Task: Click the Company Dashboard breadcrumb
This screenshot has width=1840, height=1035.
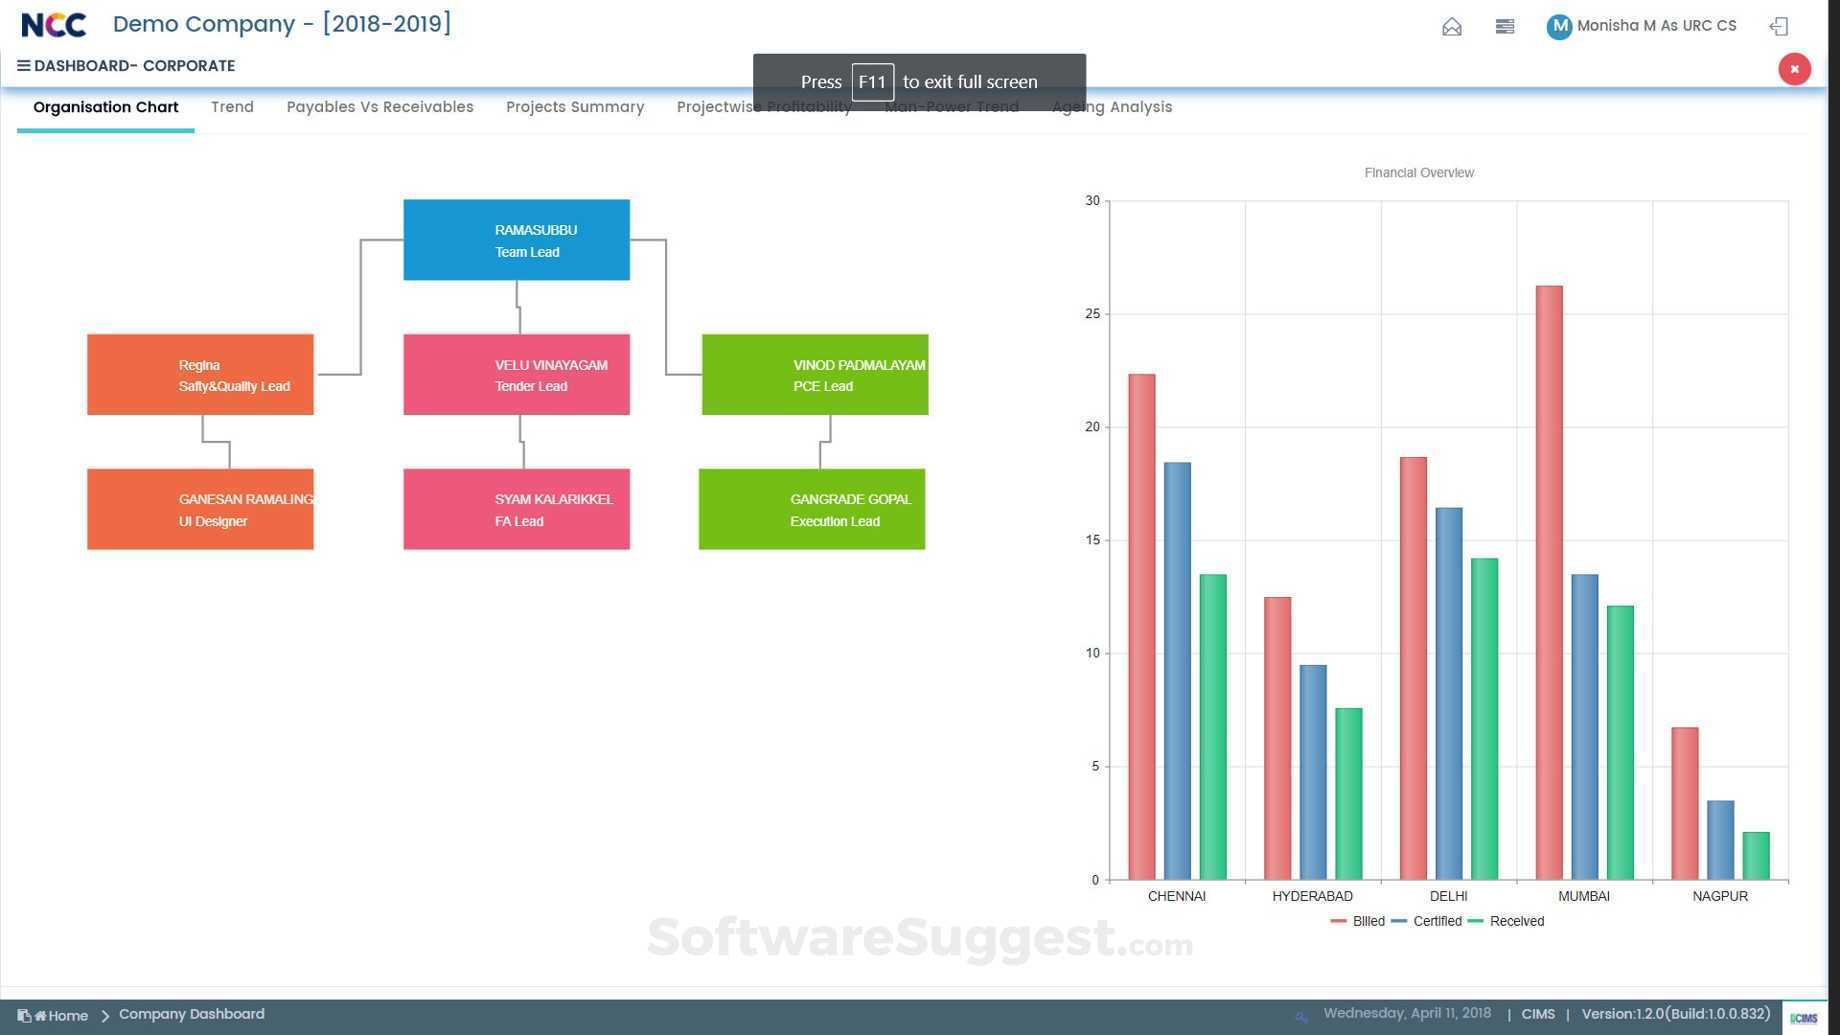Action: point(192,1014)
